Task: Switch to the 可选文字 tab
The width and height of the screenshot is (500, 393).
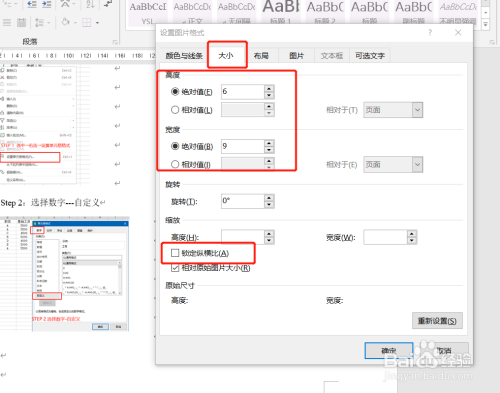Action: tap(370, 56)
